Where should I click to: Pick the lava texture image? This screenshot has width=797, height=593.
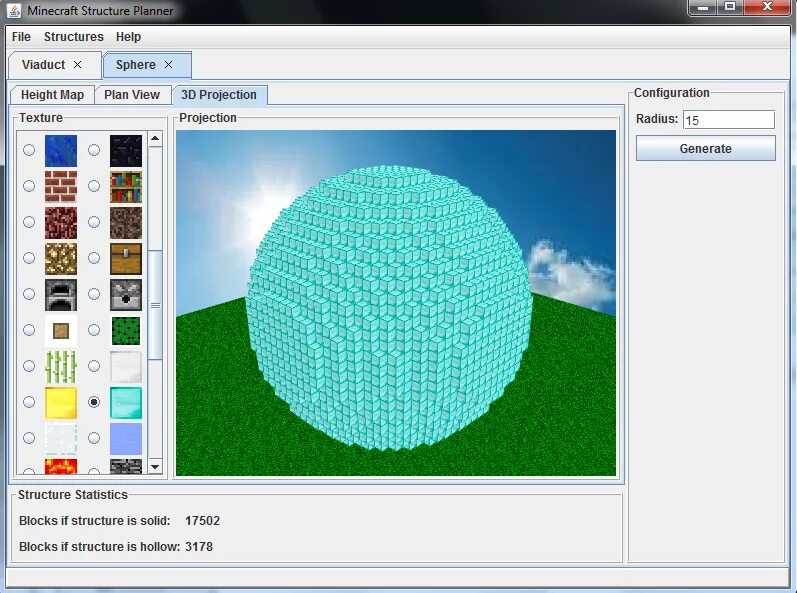pos(61,466)
